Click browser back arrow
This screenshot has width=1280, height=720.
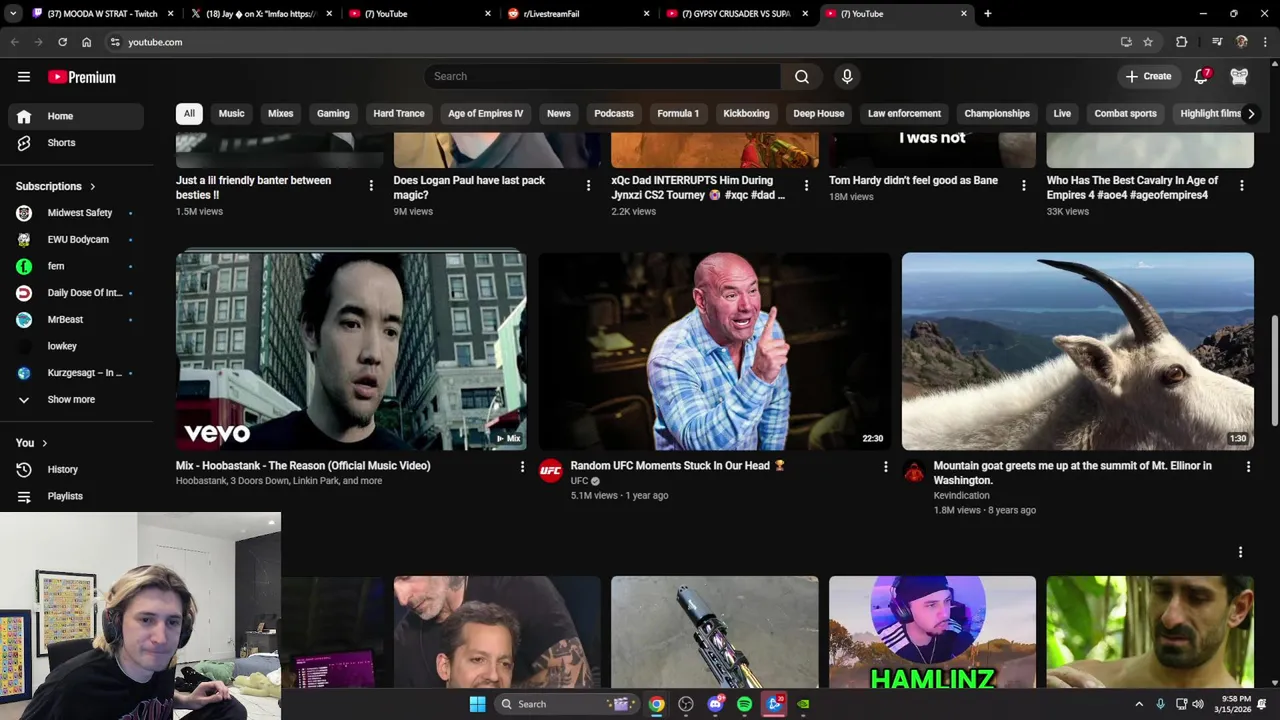(x=14, y=42)
